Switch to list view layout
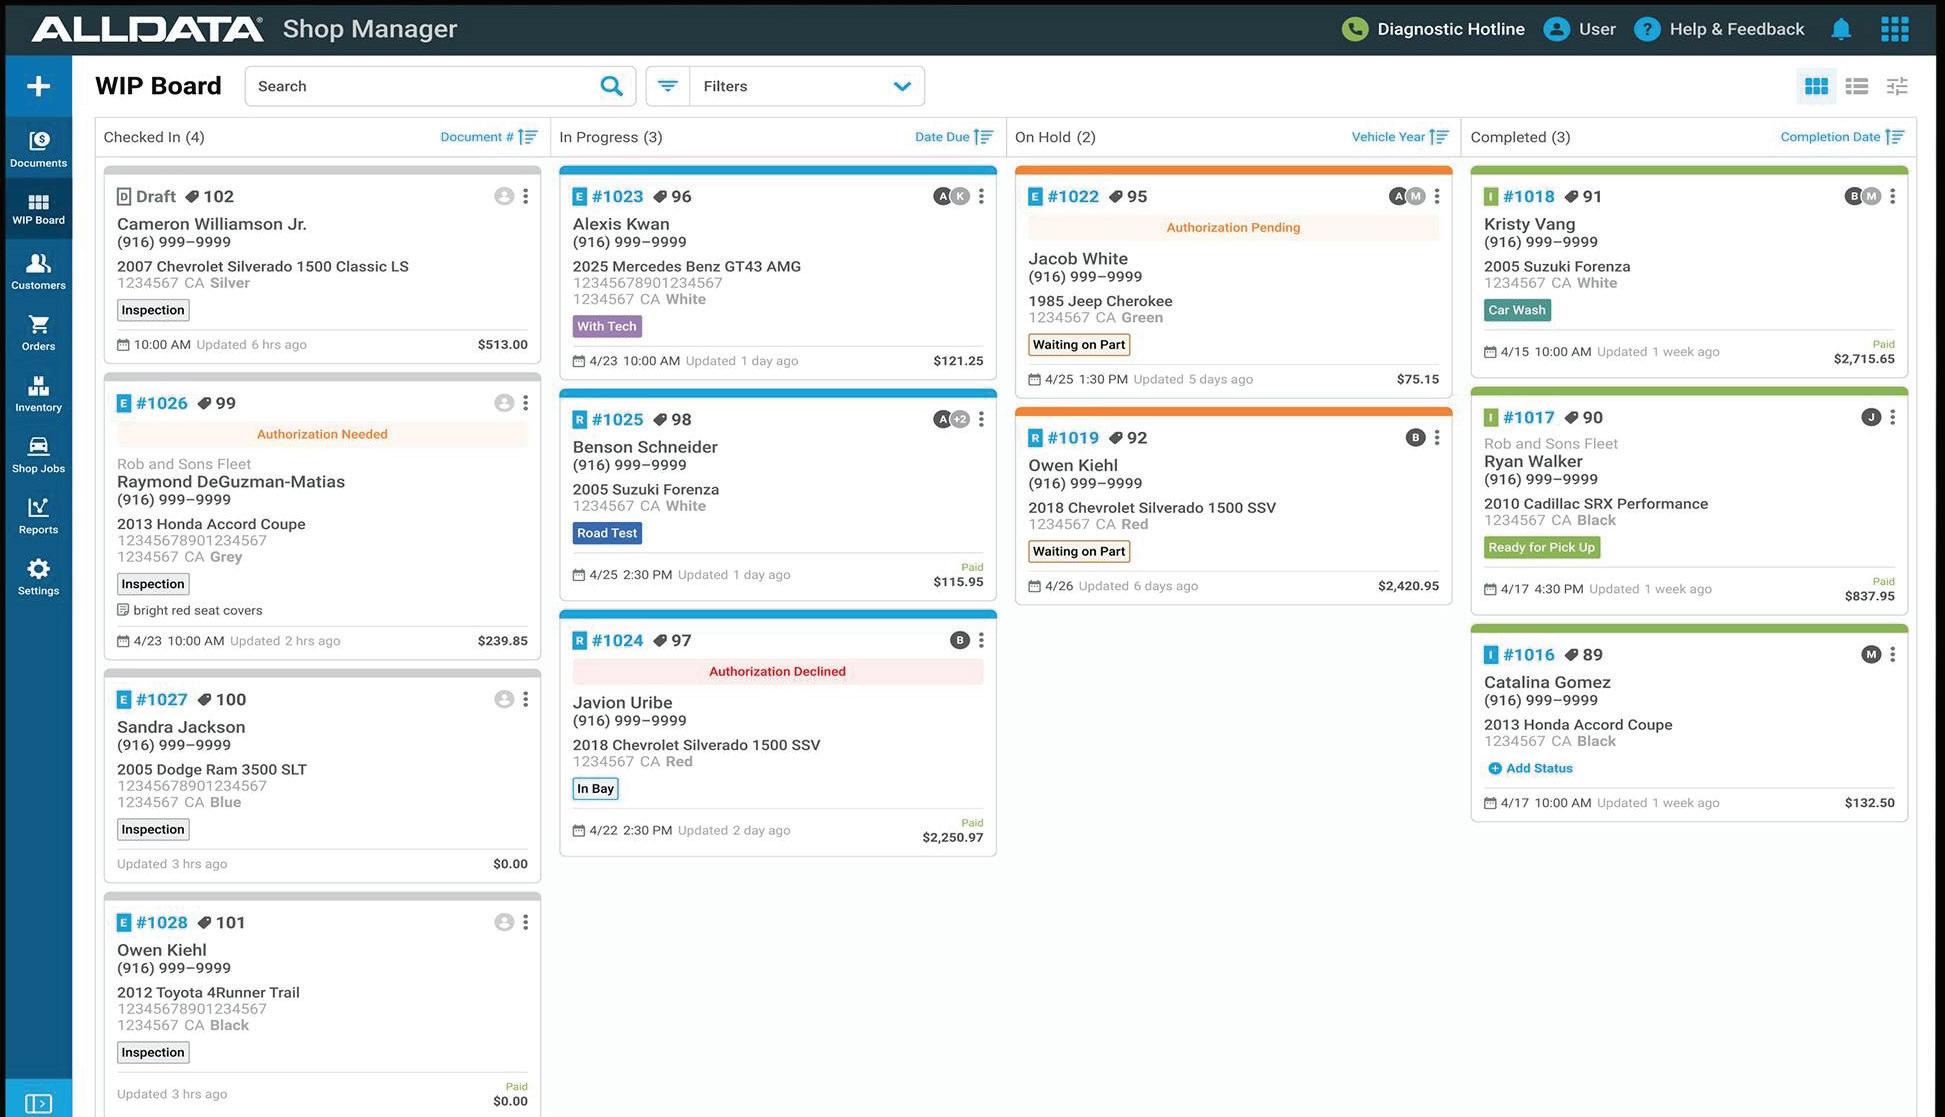The width and height of the screenshot is (1945, 1117). tap(1857, 87)
